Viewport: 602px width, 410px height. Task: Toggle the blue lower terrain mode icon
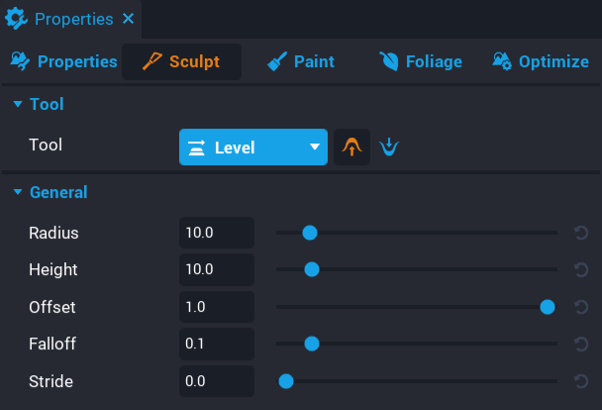[x=389, y=147]
